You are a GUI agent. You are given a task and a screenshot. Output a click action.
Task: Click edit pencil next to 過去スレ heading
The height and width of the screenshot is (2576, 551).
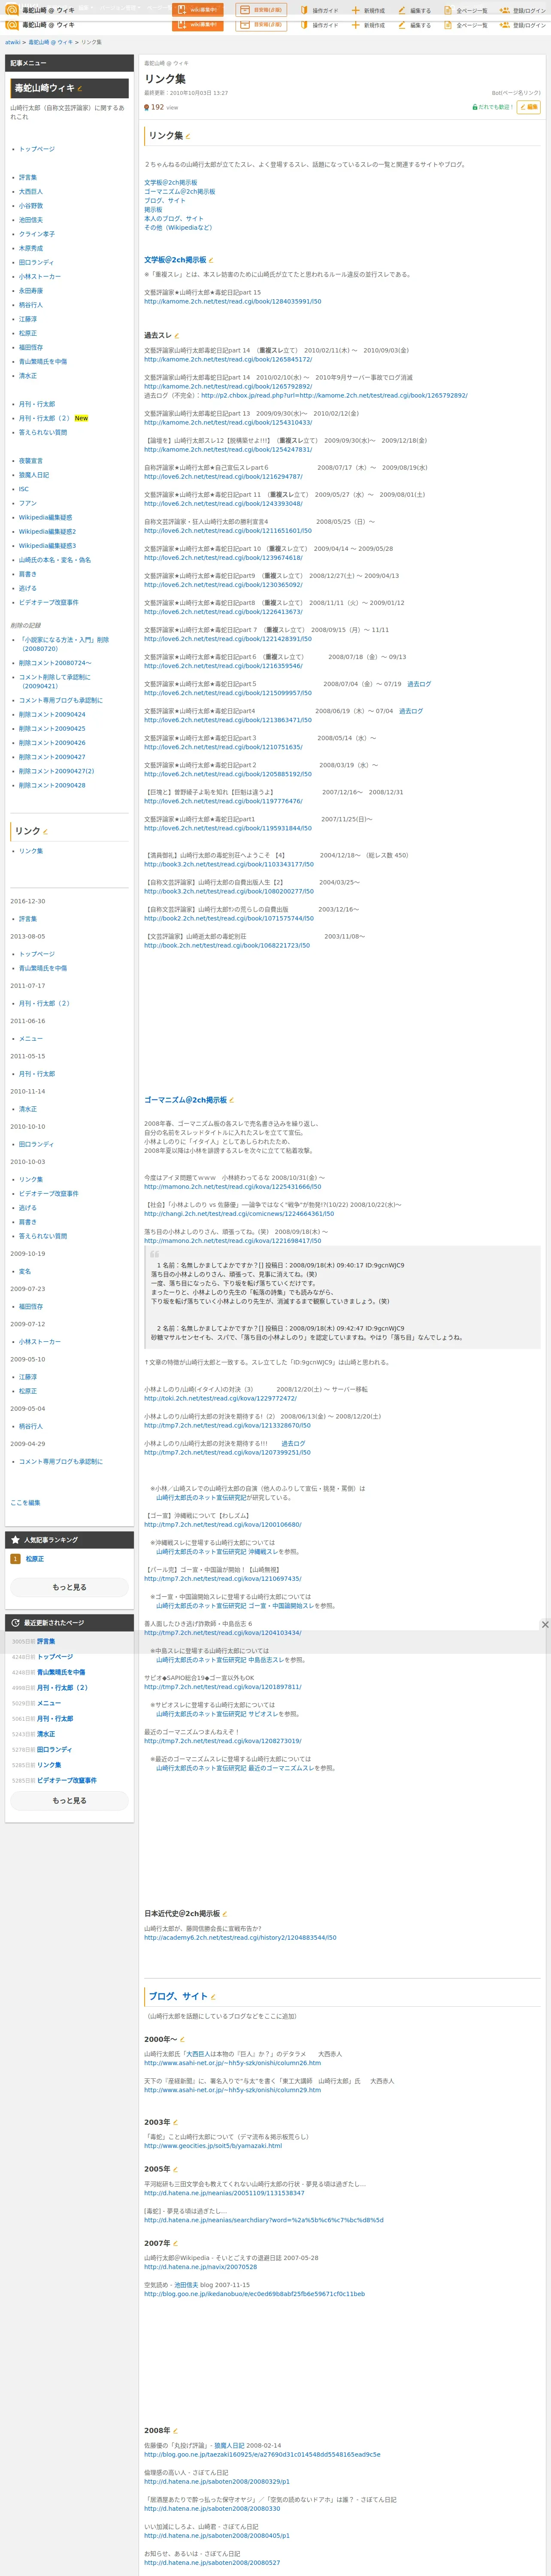(x=177, y=336)
